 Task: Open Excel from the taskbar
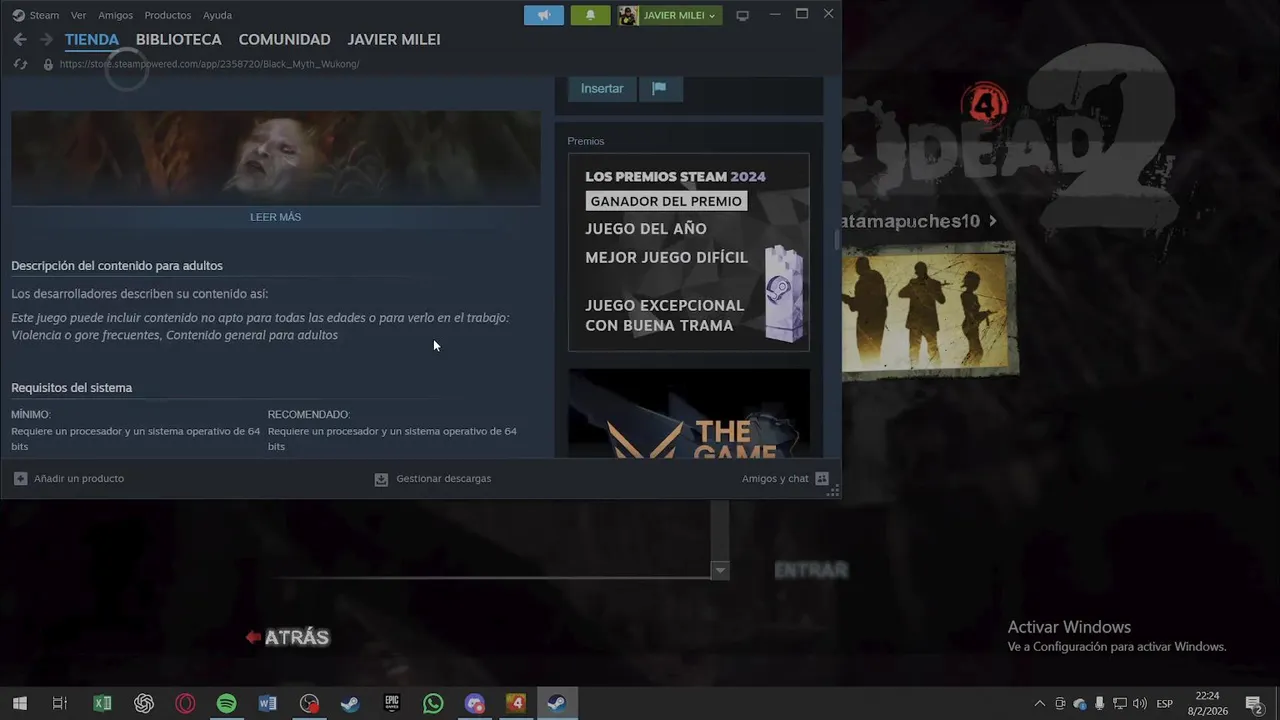[x=102, y=704]
